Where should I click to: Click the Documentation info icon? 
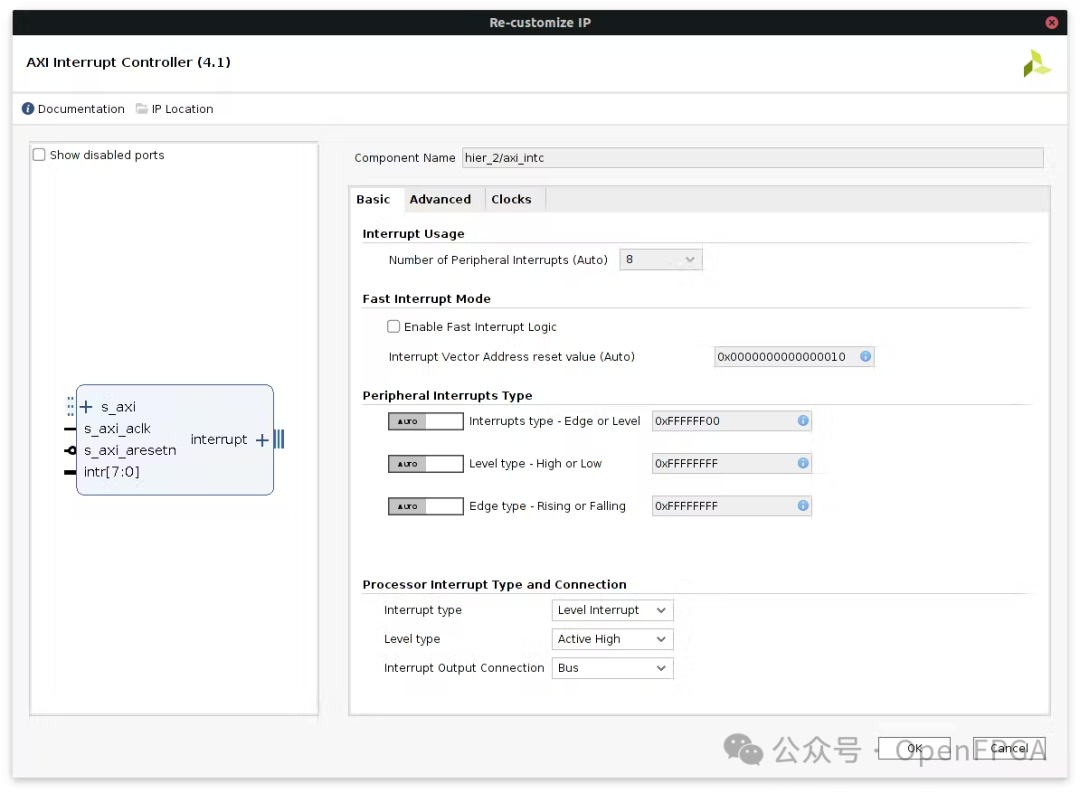tap(28, 109)
